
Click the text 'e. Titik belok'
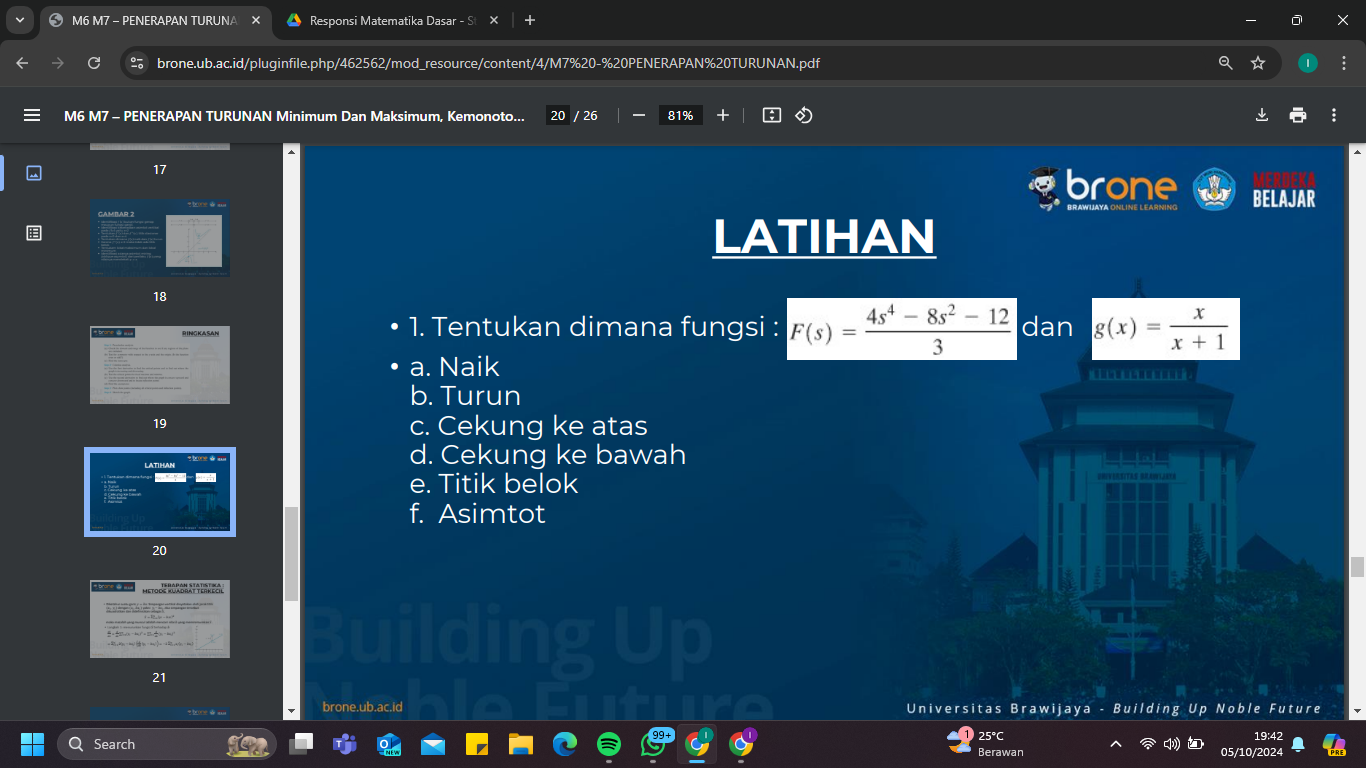[x=494, y=484]
